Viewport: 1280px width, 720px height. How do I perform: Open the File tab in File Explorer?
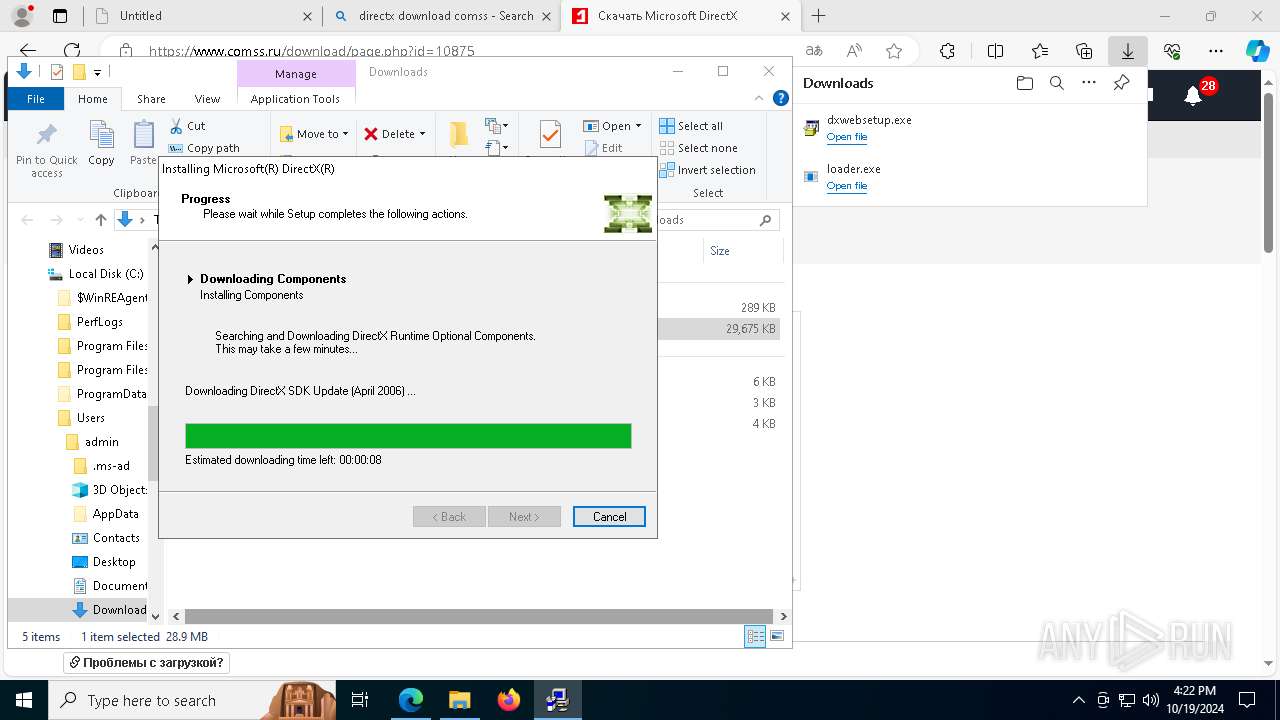tap(36, 99)
